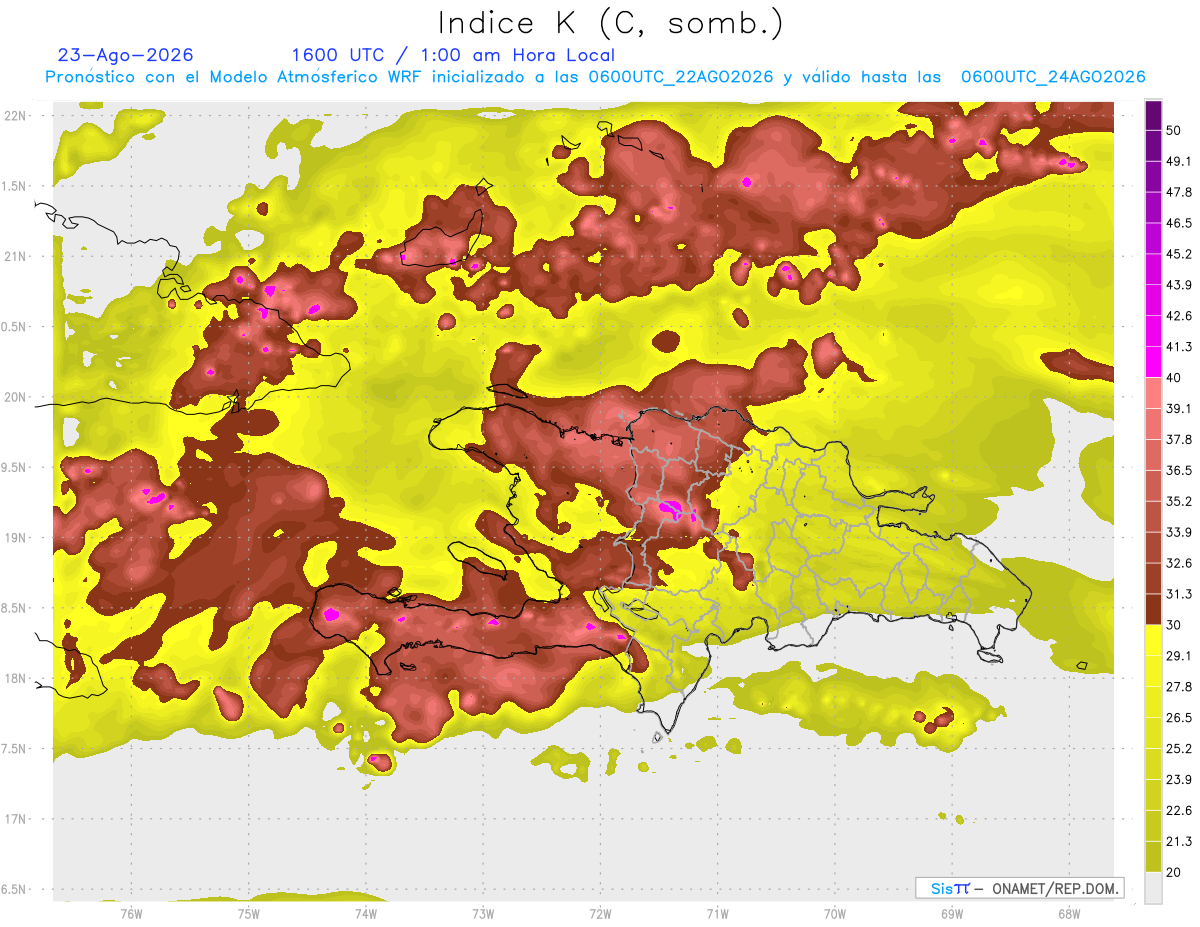Click the color scale value "49.1"
This screenshot has height=927, width=1200.
click(x=1179, y=161)
